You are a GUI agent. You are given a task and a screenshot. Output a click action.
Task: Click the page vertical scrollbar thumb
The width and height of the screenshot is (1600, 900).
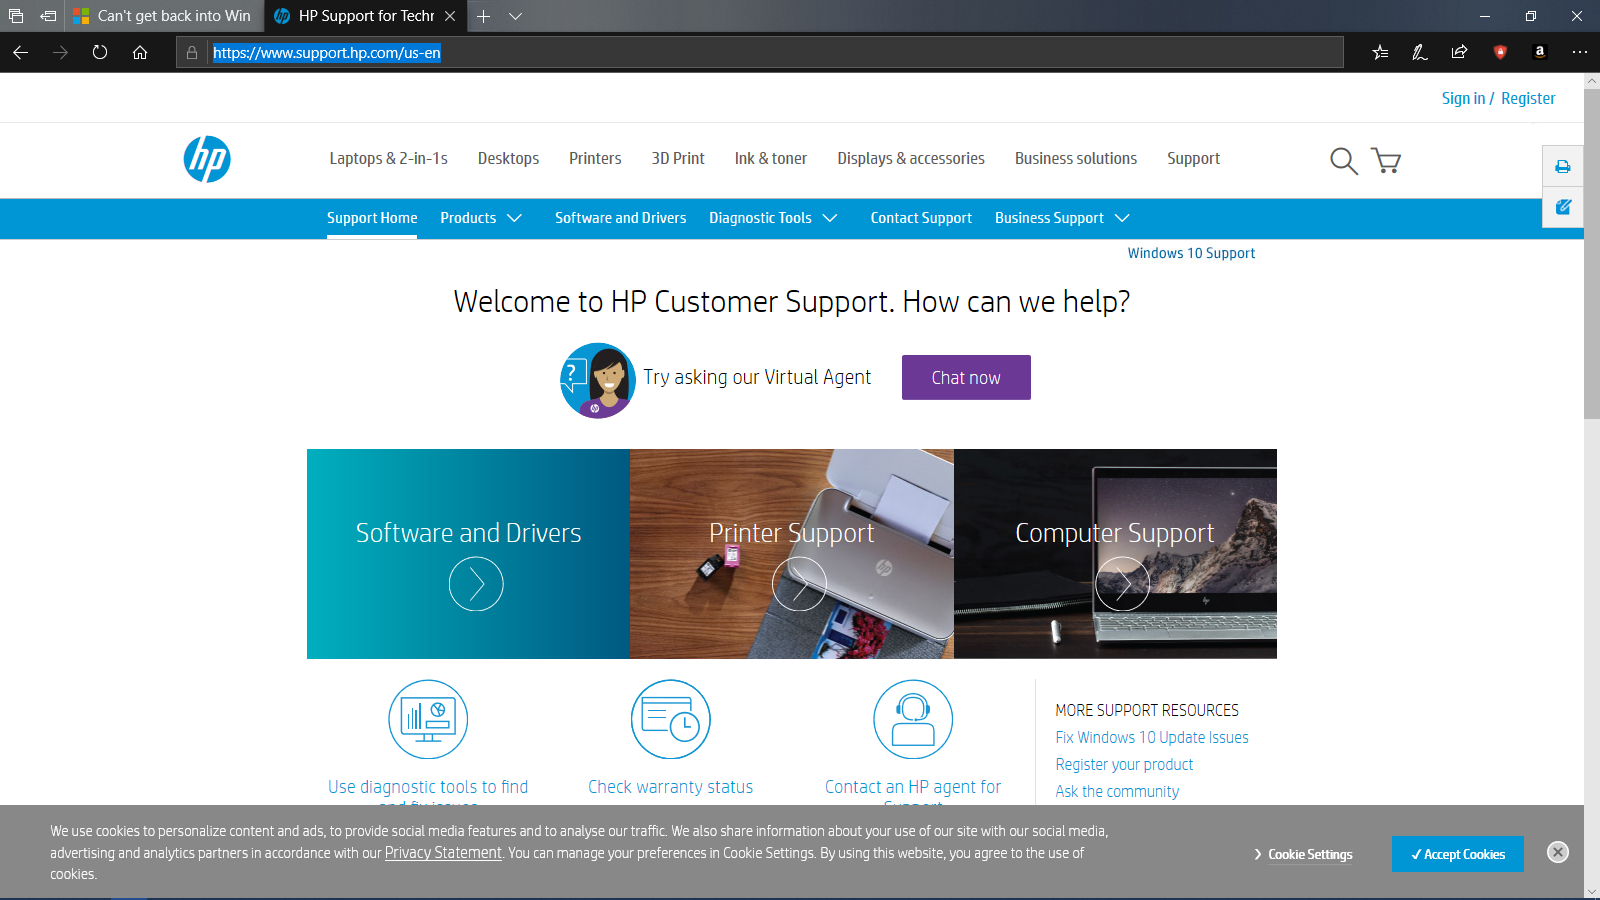pyautogui.click(x=1592, y=255)
